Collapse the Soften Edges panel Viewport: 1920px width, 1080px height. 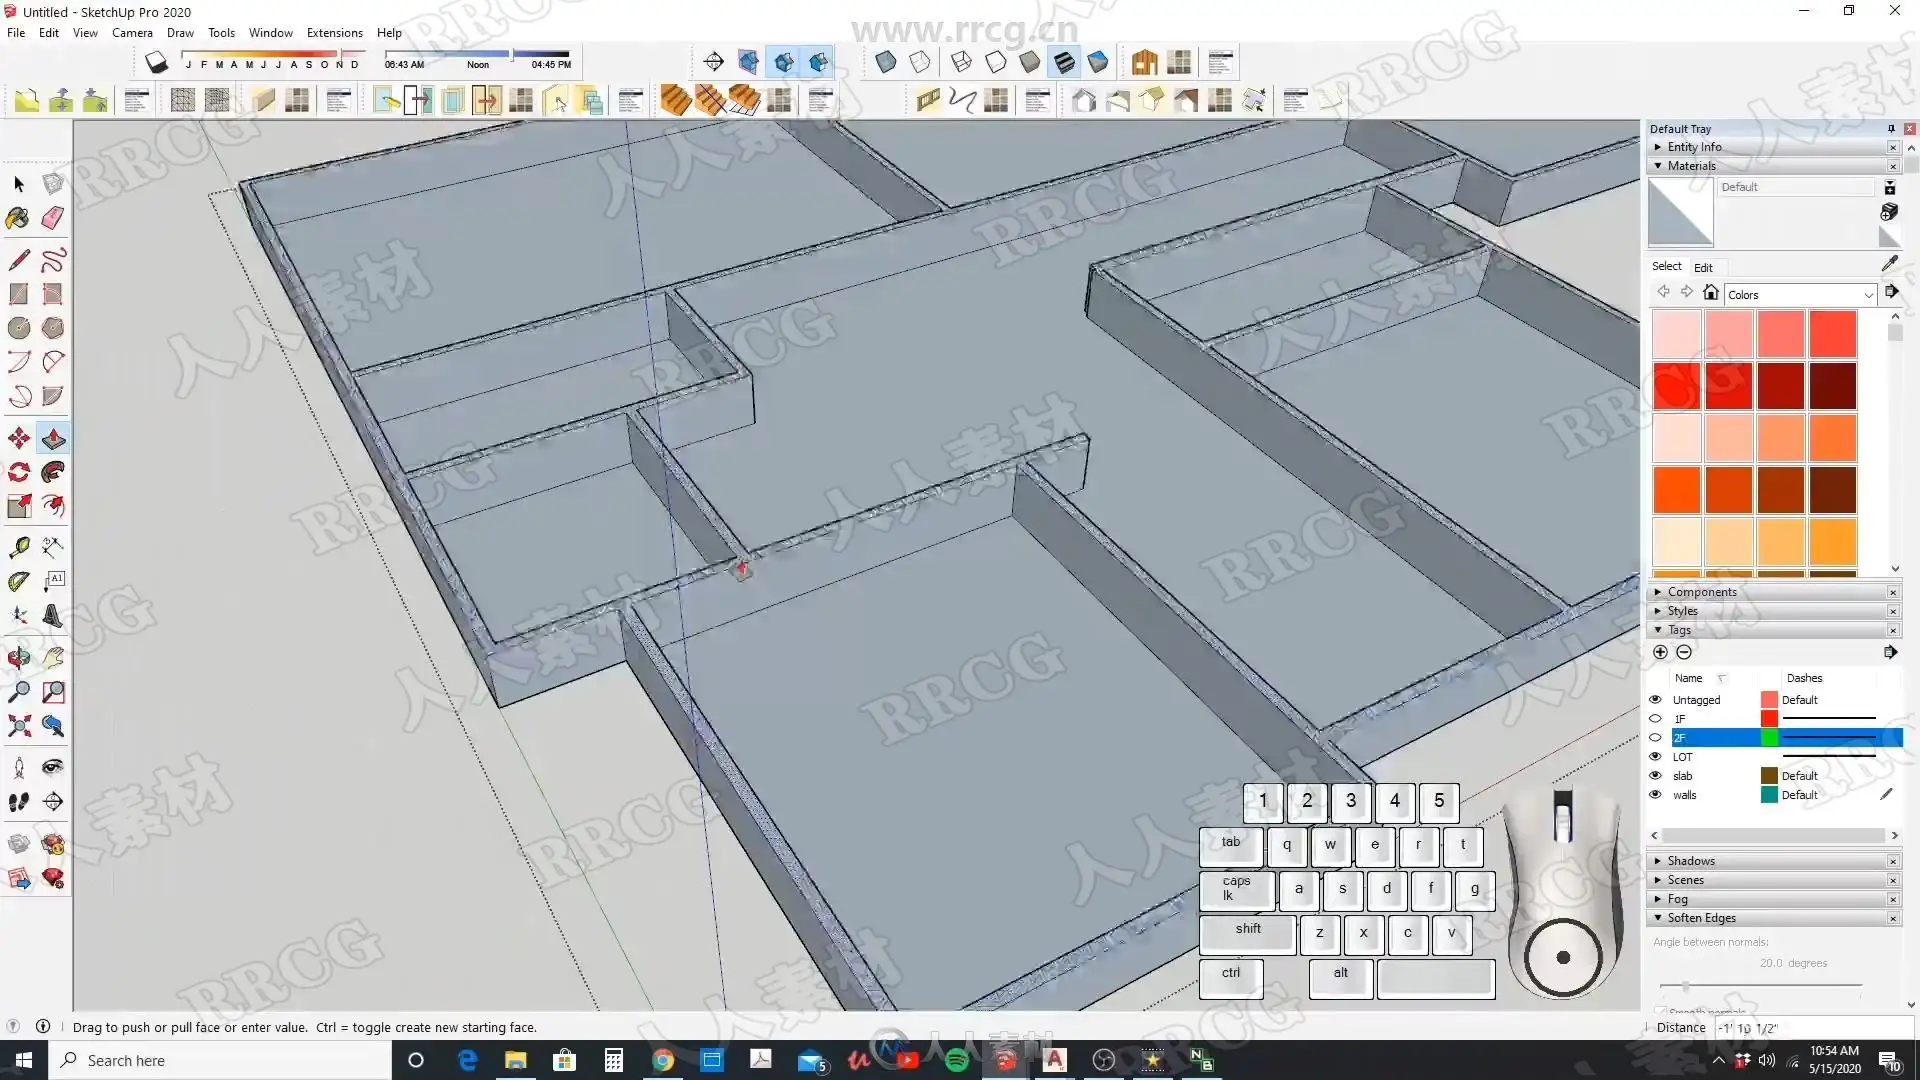tap(1701, 918)
